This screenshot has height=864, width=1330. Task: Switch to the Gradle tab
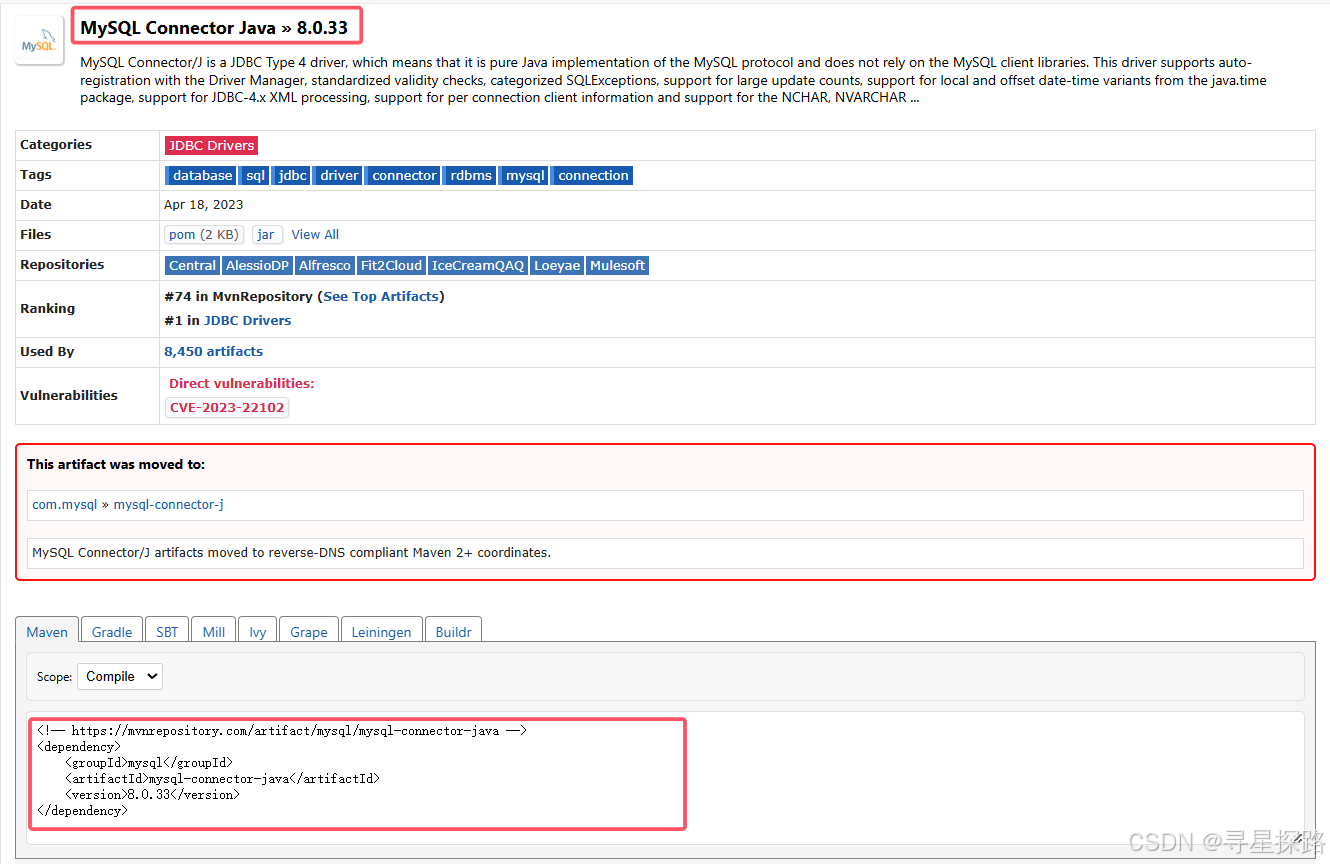[112, 632]
